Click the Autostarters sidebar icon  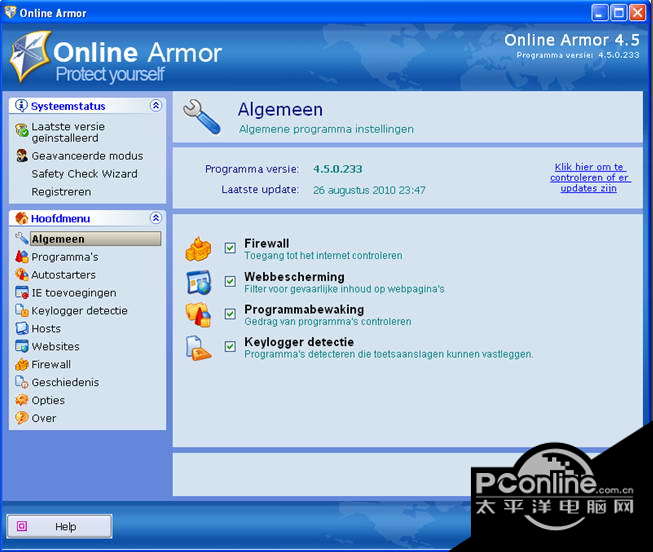tap(22, 275)
